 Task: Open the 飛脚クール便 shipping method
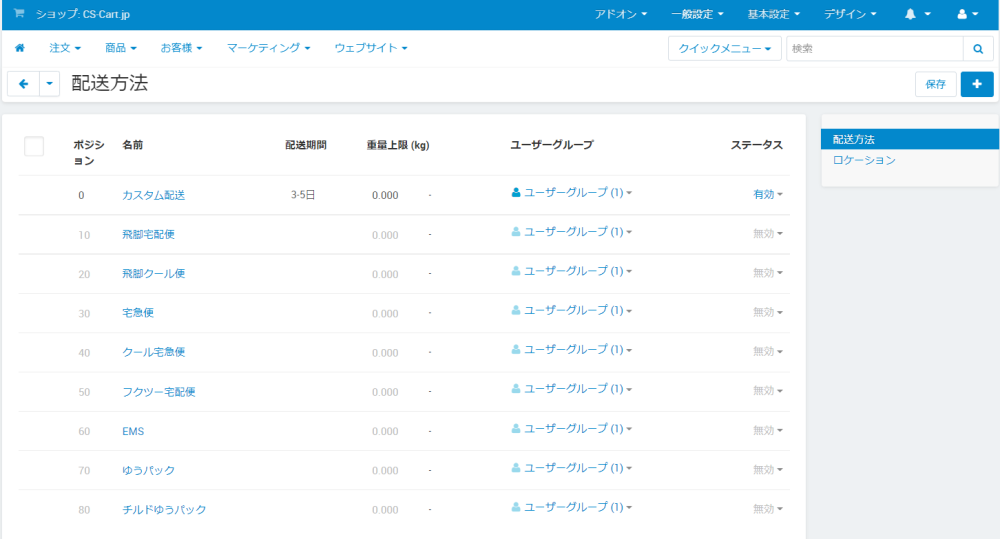(x=154, y=274)
